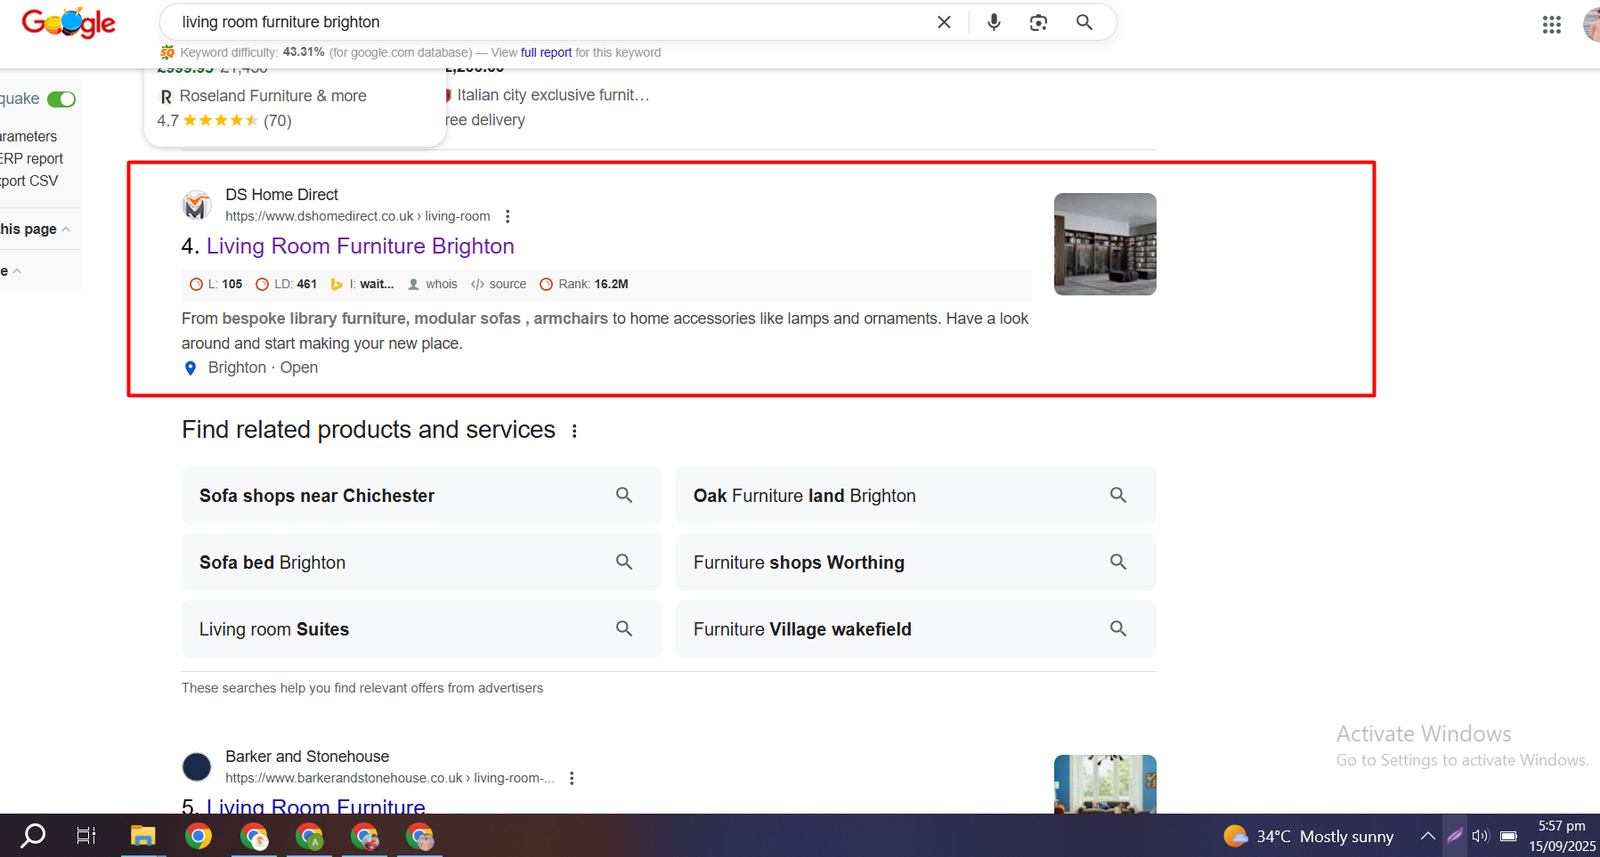Viewport: 1600px width, 857px height.
Task: Open DS Home Direct result options menu
Action: [x=508, y=216]
